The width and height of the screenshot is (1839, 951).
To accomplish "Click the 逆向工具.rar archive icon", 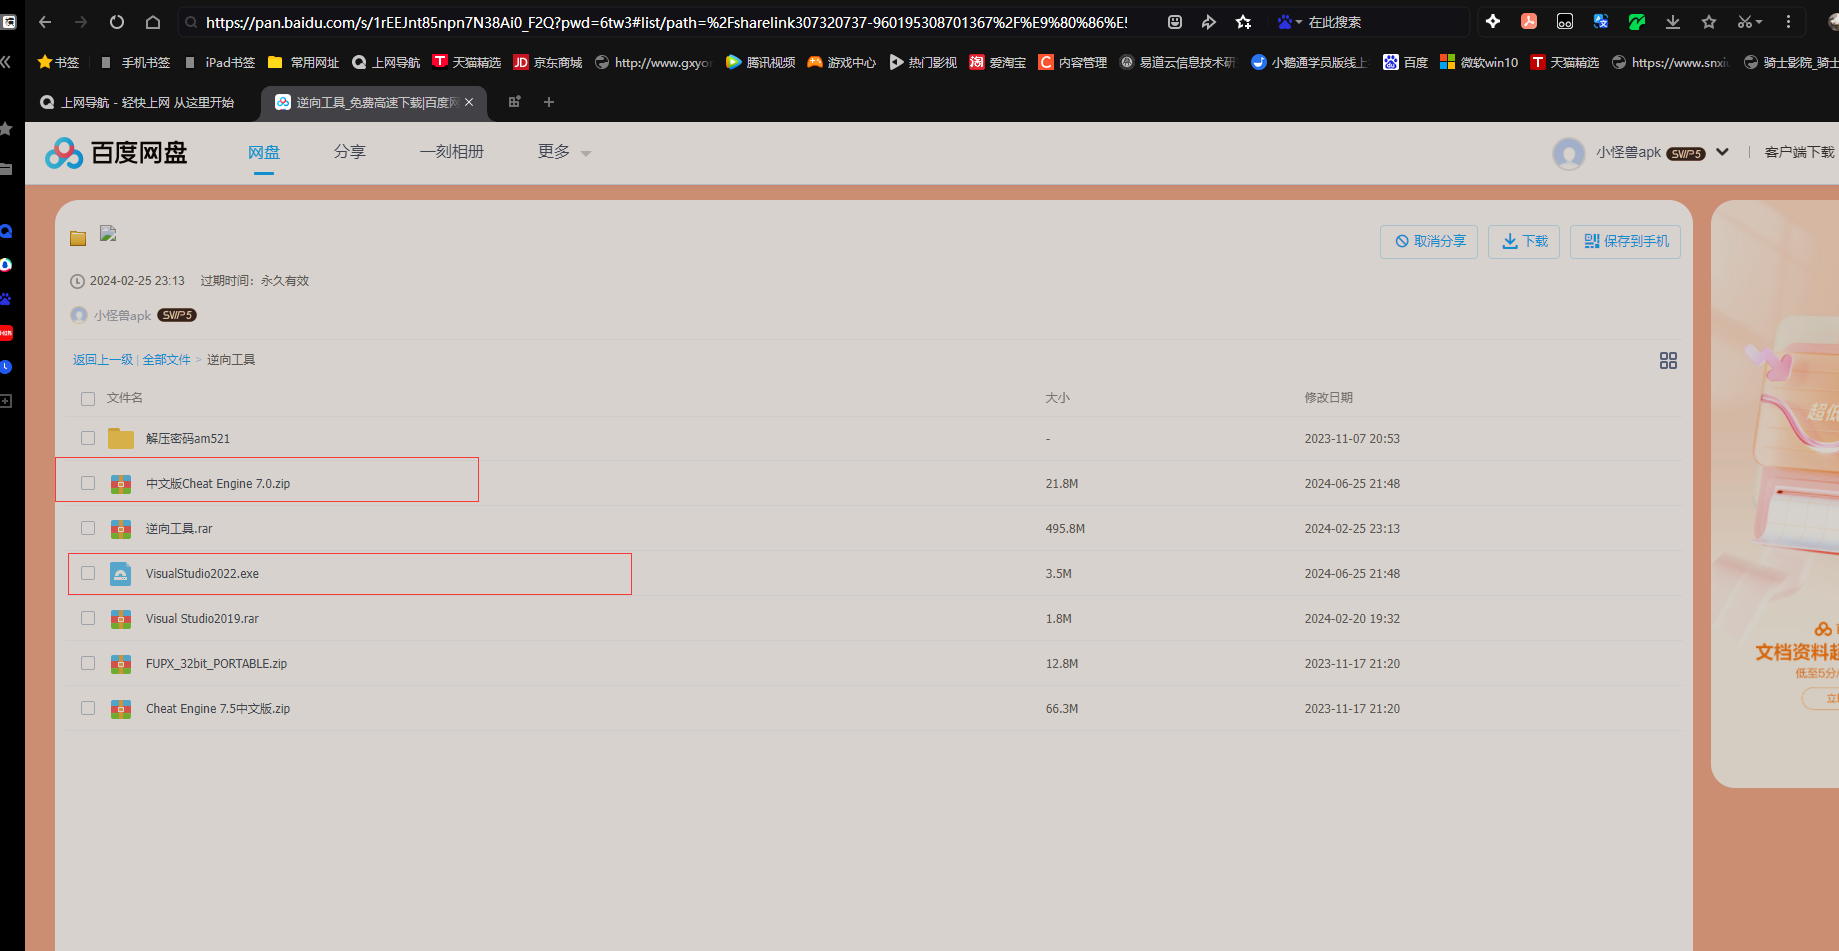I will 121,528.
